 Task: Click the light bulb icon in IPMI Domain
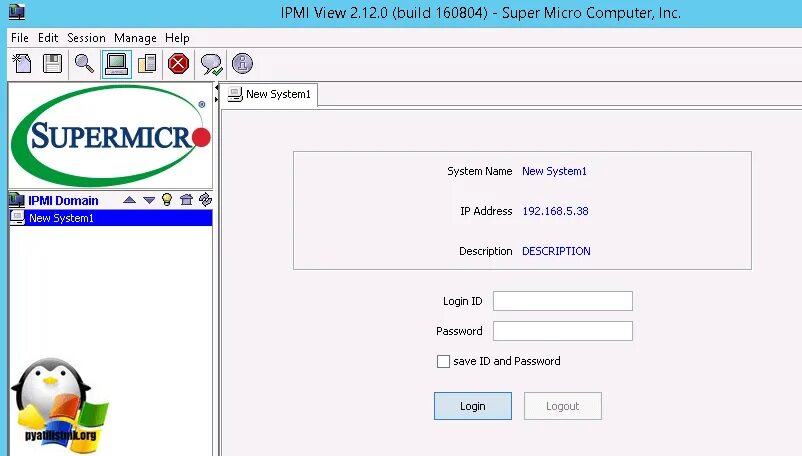coord(167,199)
